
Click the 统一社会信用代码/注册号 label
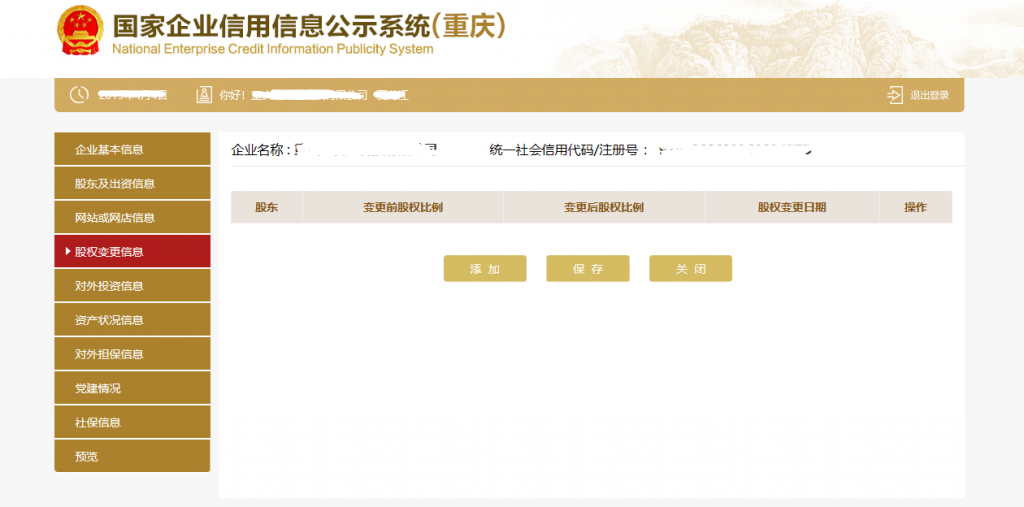point(568,150)
